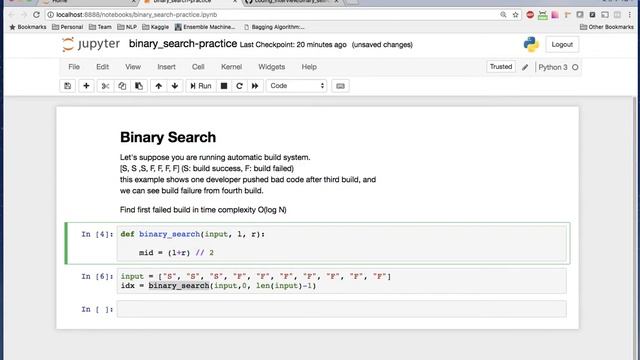Screen dimensions: 640x360
Task: Open the Personal bookmarks folder
Action: pyautogui.click(x=68, y=27)
